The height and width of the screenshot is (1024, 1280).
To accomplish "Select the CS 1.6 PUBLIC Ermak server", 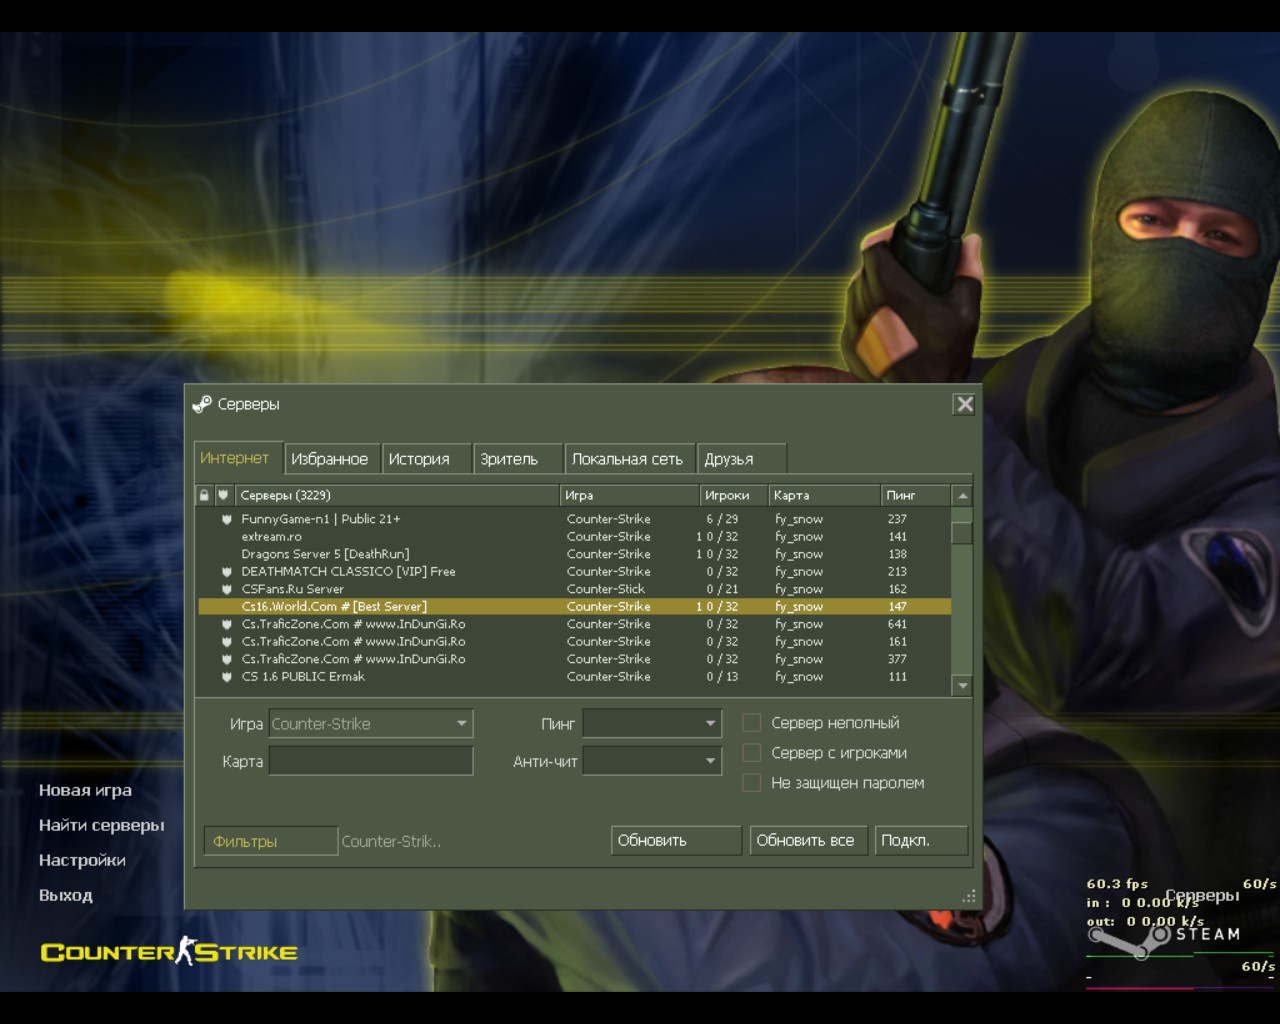I will click(x=574, y=677).
